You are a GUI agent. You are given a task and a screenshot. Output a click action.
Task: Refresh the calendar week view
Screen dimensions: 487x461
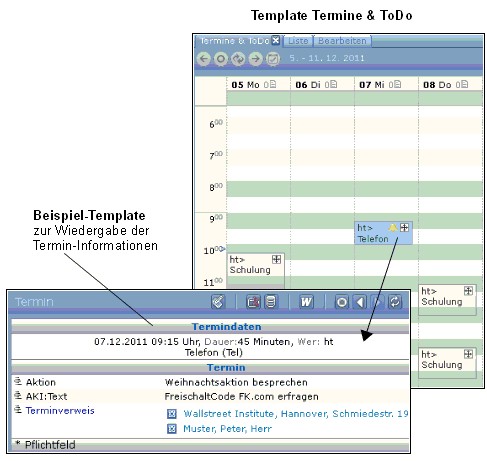point(238,59)
